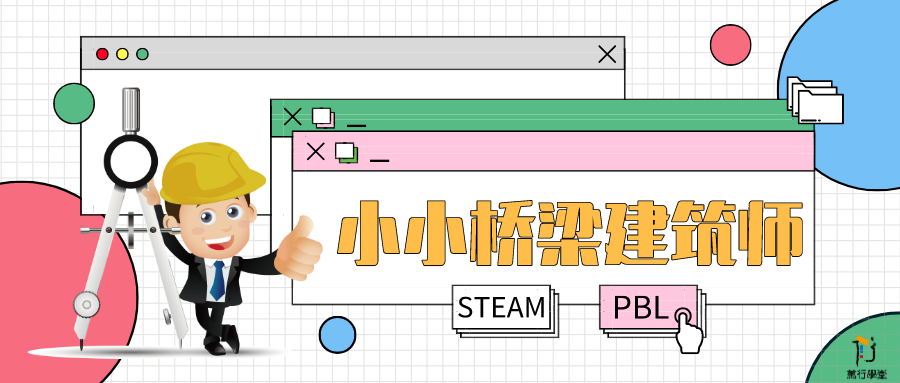Click the STEAM label button
Screen dimensions: 900x383
501,308
